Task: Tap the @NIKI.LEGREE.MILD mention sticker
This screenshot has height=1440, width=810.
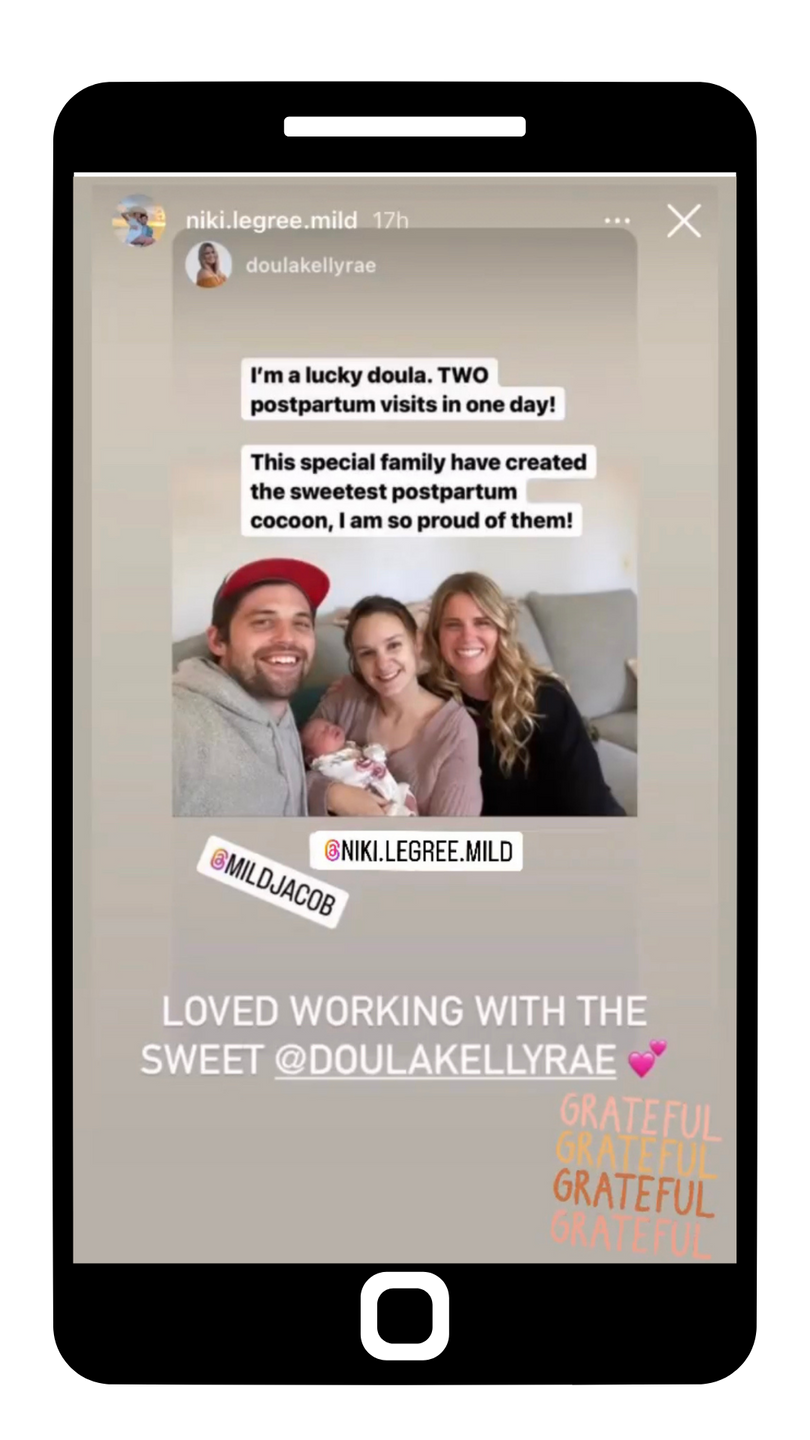Action: [416, 851]
